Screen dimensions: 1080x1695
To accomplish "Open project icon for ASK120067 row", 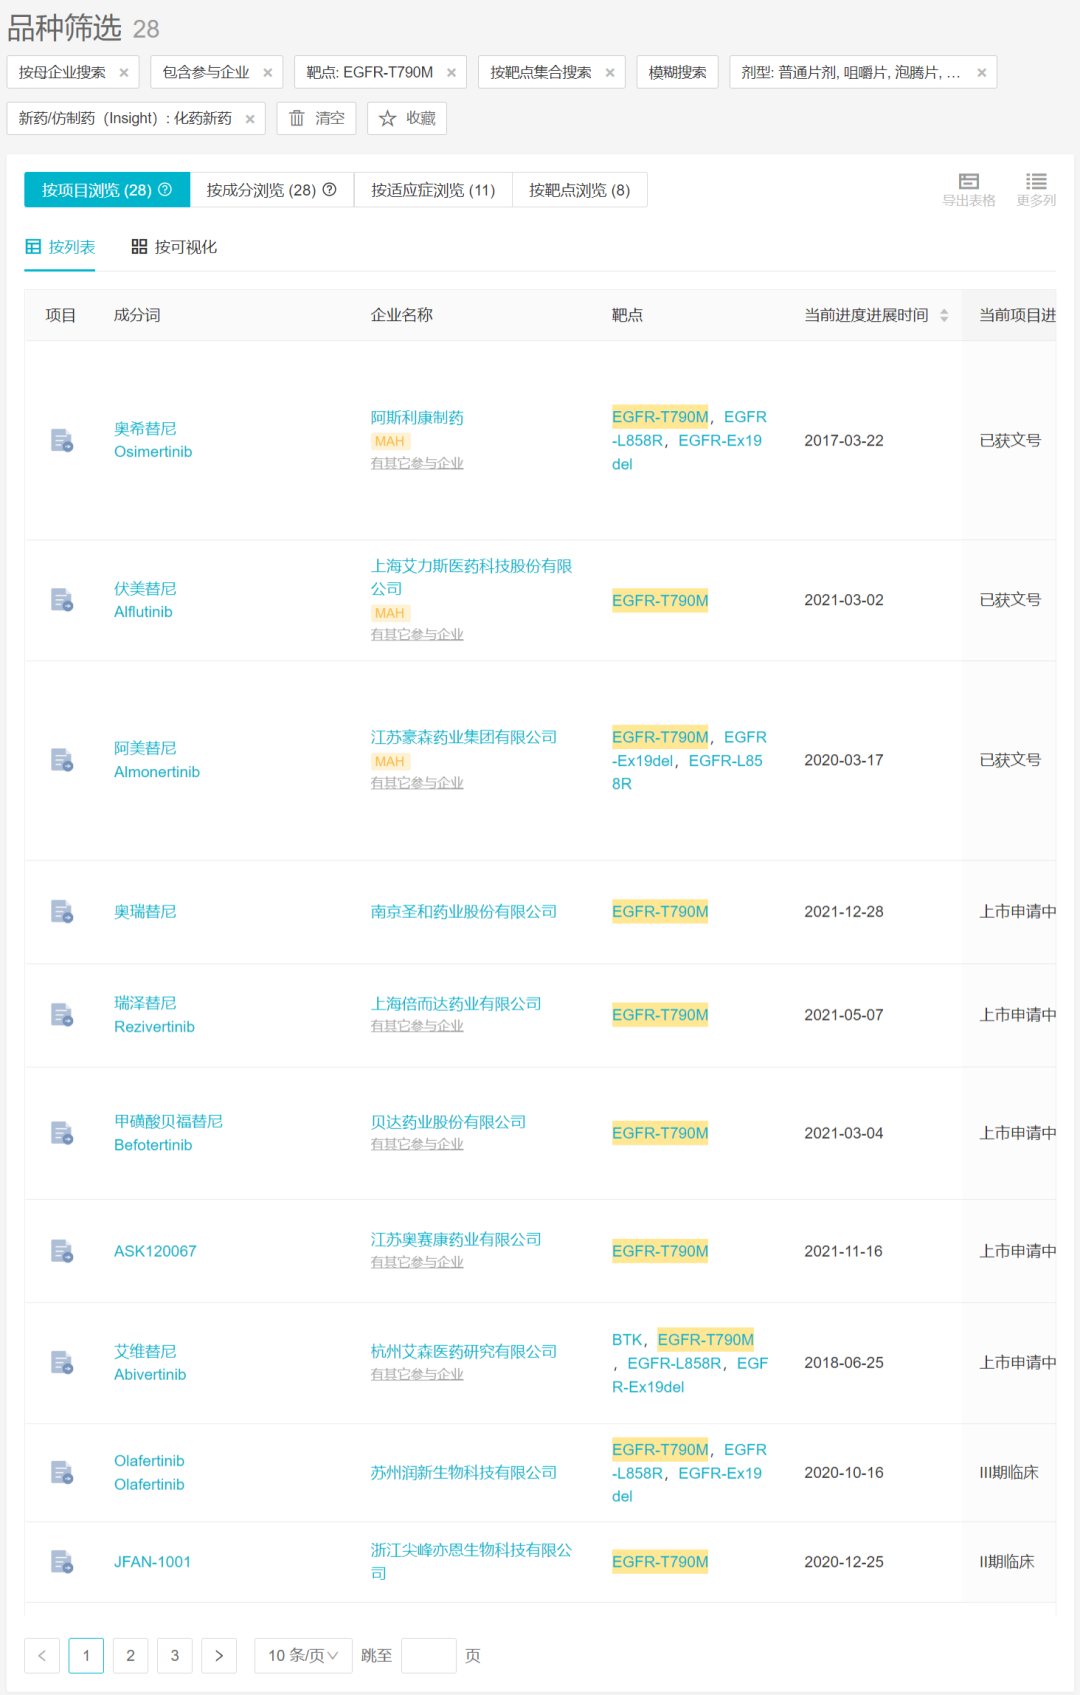I will tap(62, 1251).
